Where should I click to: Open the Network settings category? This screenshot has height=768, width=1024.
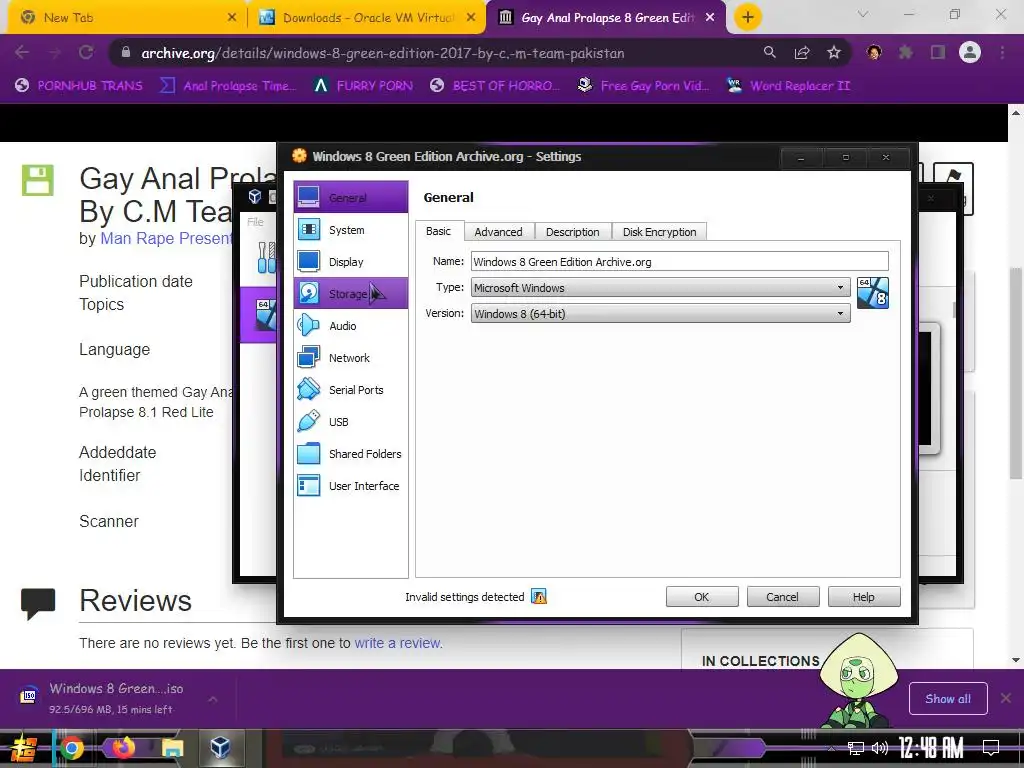351,358
